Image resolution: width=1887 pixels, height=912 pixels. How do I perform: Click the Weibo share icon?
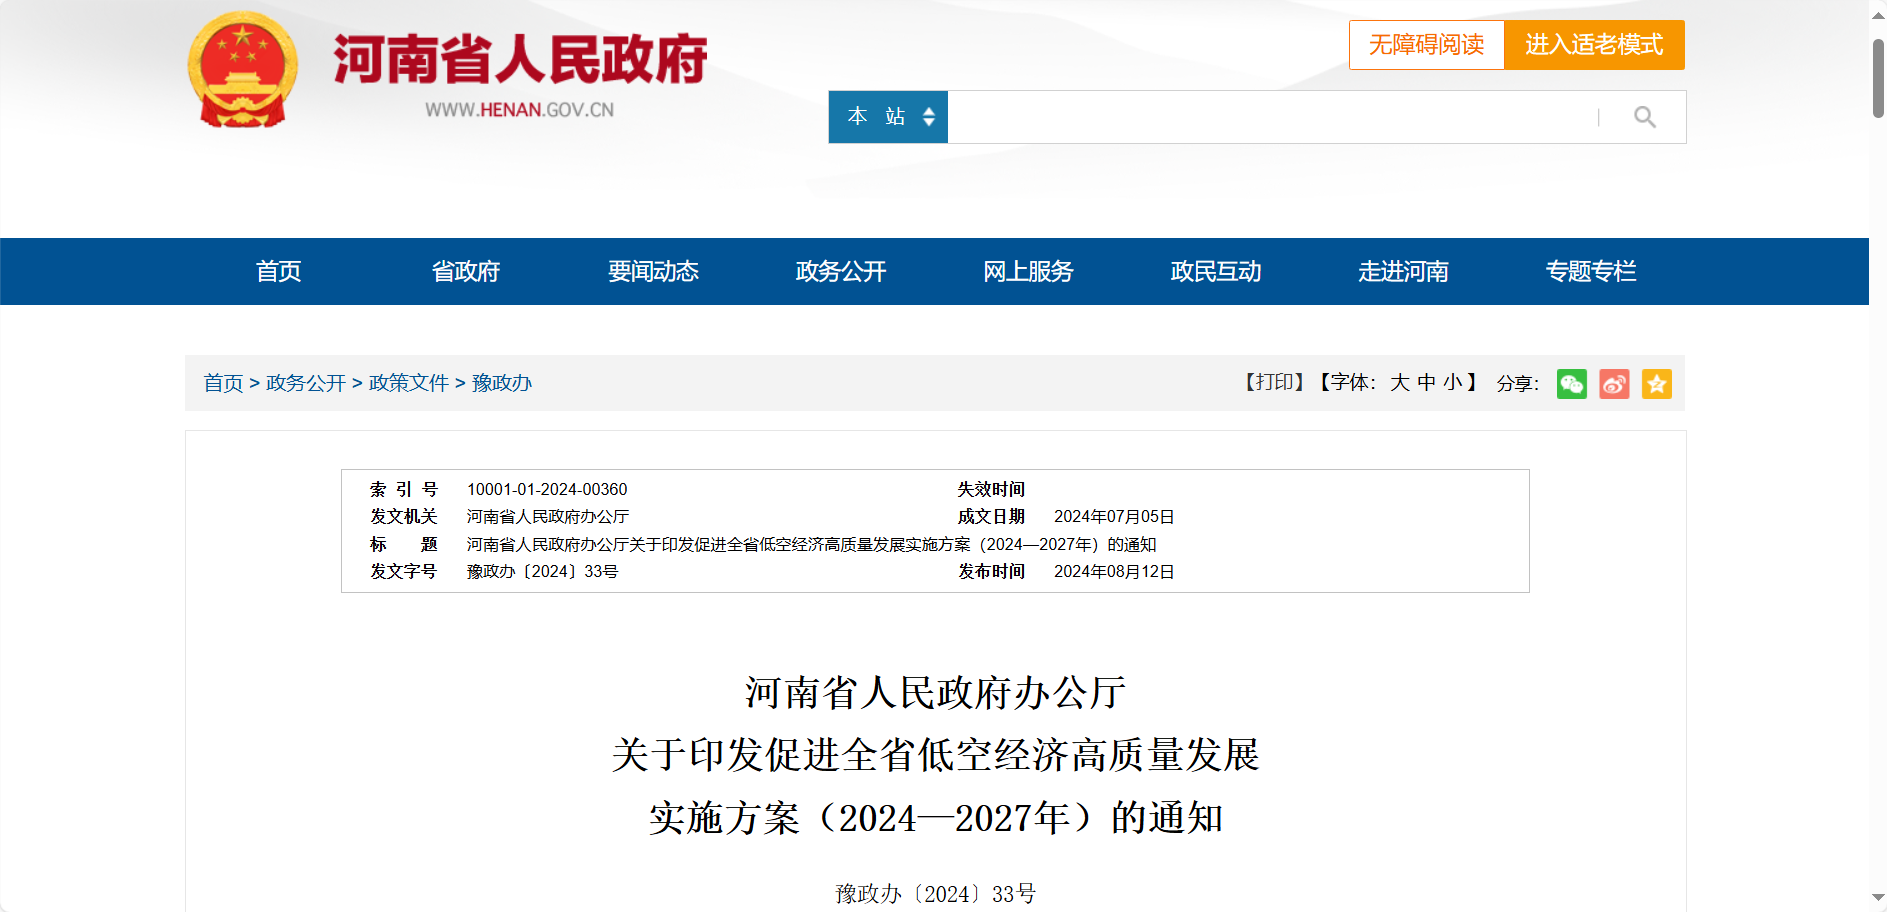click(1614, 384)
